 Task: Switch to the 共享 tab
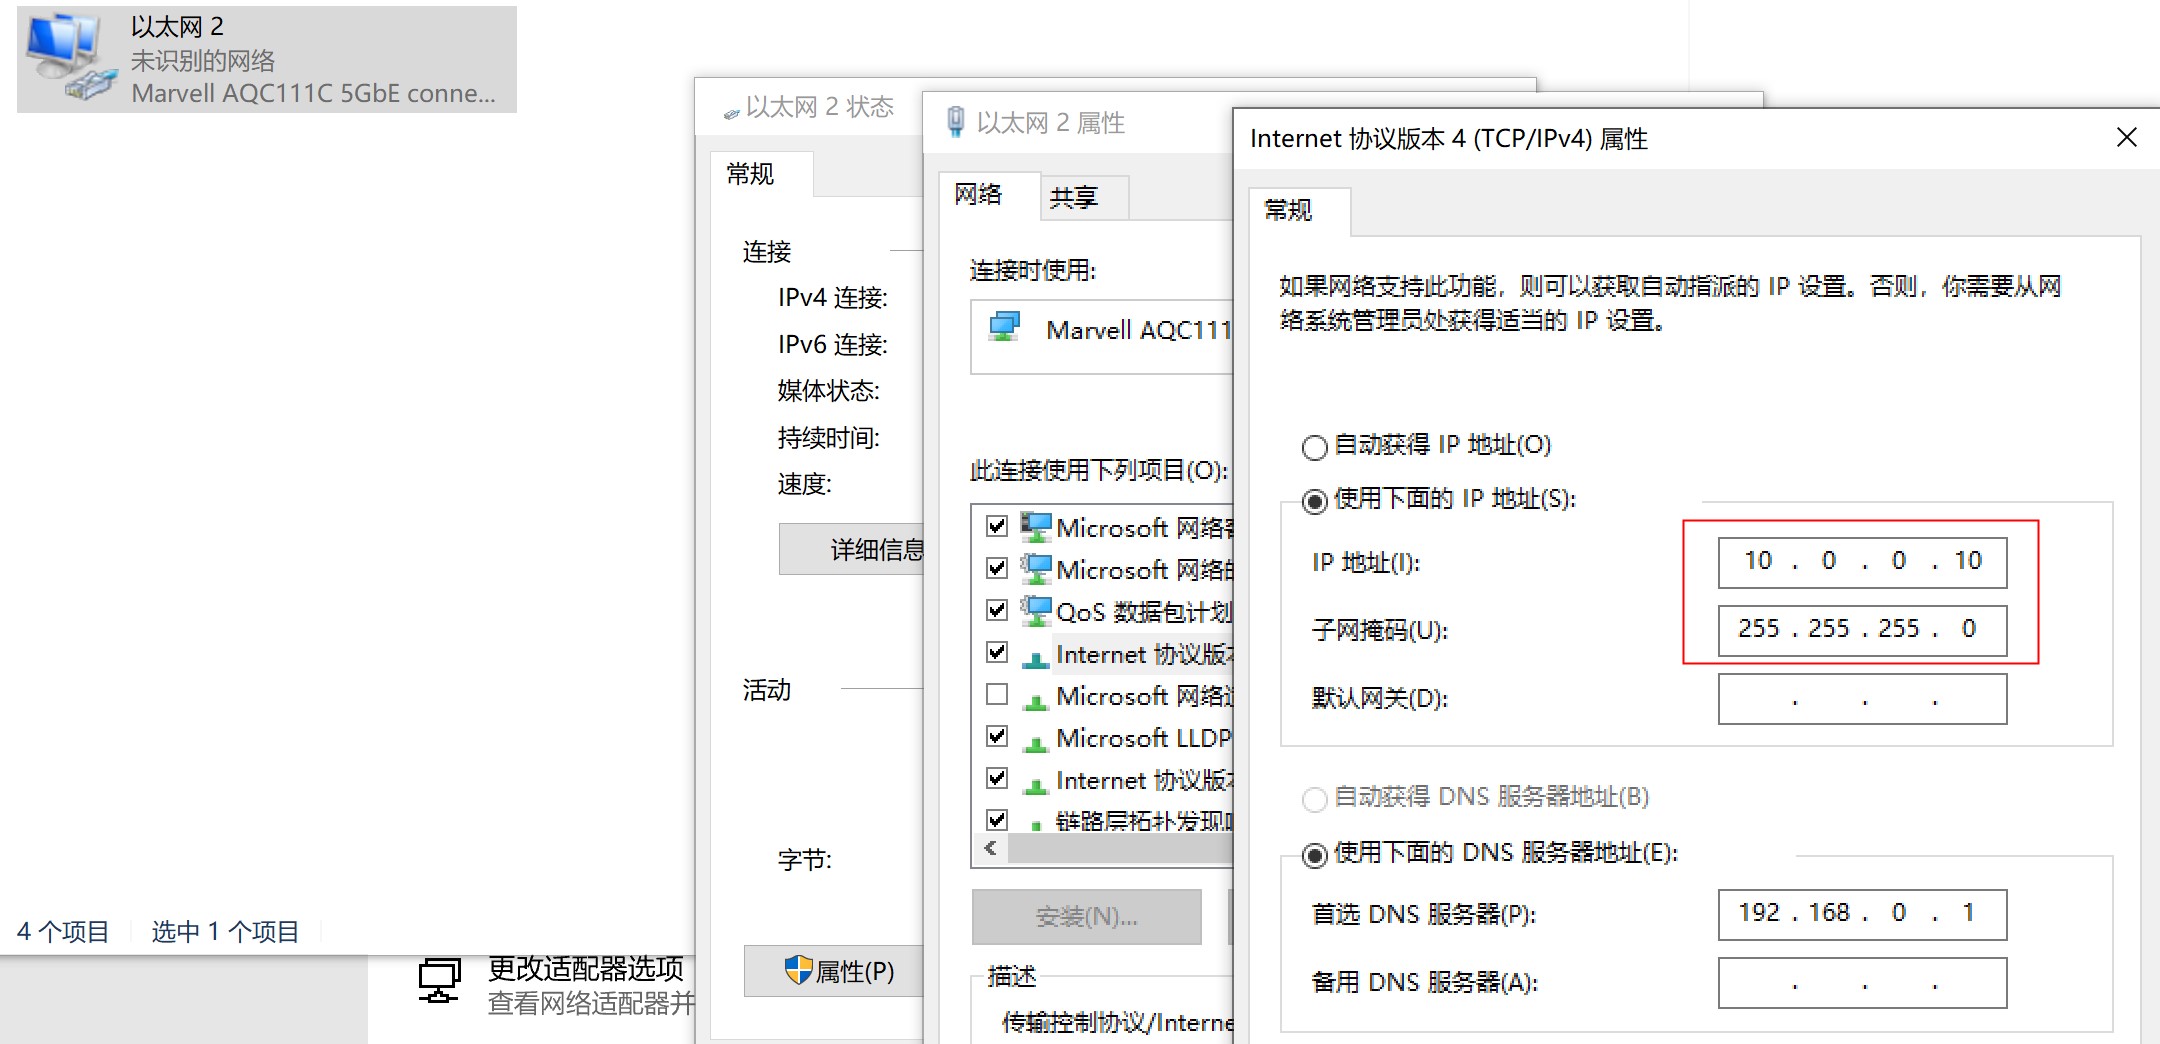(x=1074, y=198)
